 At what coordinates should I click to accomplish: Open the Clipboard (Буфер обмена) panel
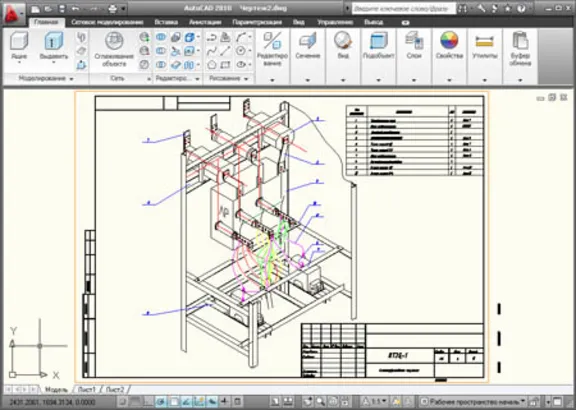520,40
